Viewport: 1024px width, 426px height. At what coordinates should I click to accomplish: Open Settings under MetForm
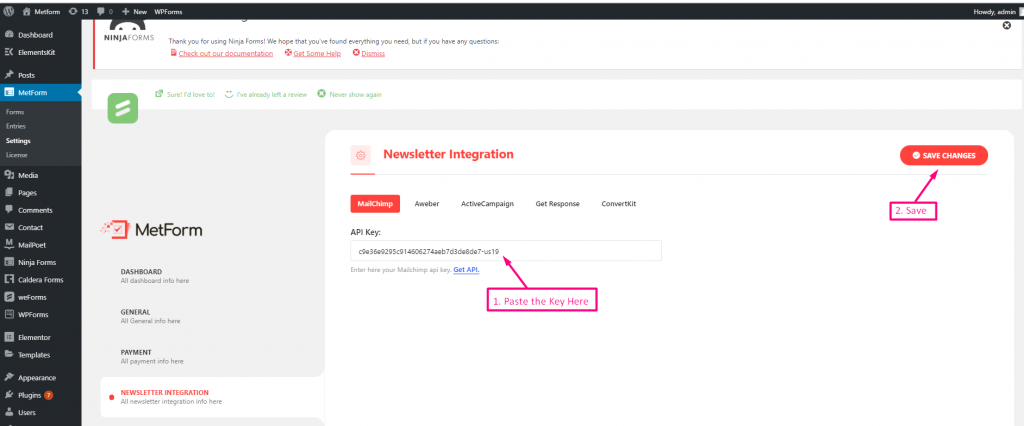tap(18, 140)
